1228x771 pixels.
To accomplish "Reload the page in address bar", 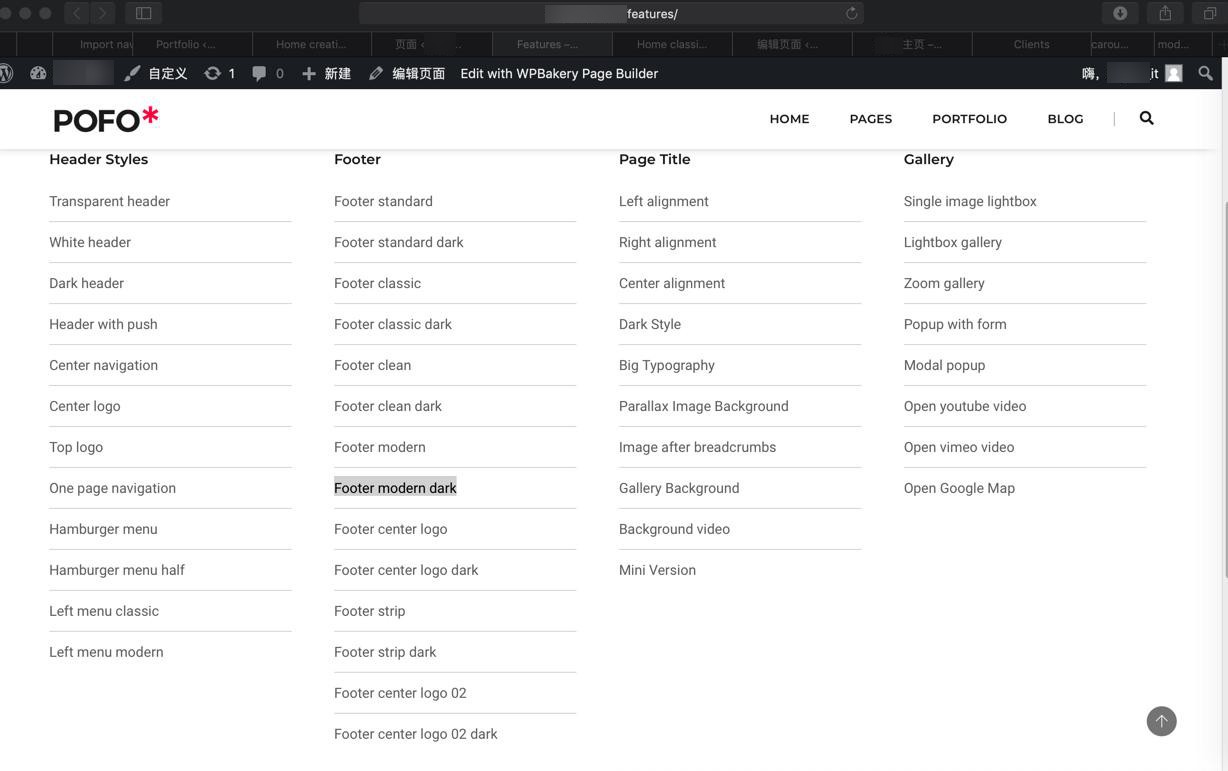I will (851, 13).
